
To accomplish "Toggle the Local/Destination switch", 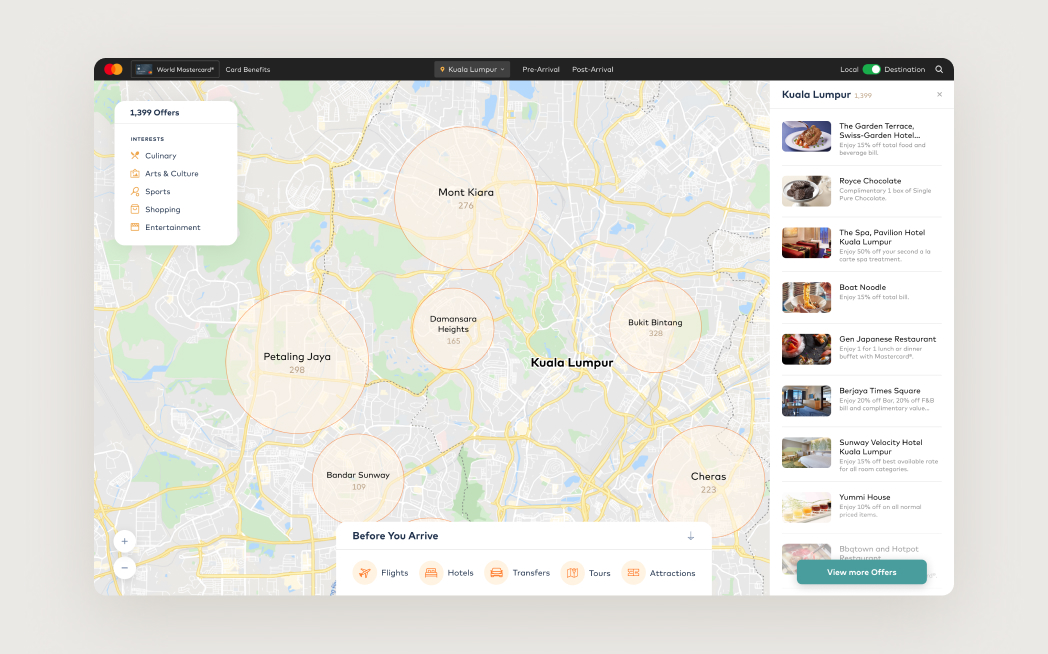I will pyautogui.click(x=872, y=69).
